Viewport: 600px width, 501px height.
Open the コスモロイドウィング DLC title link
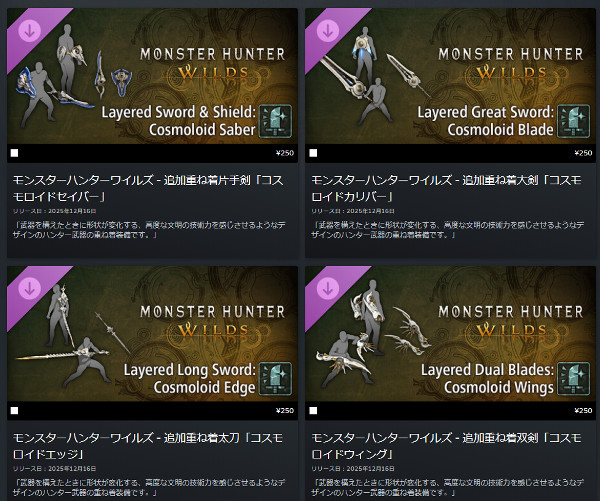[x=446, y=446]
